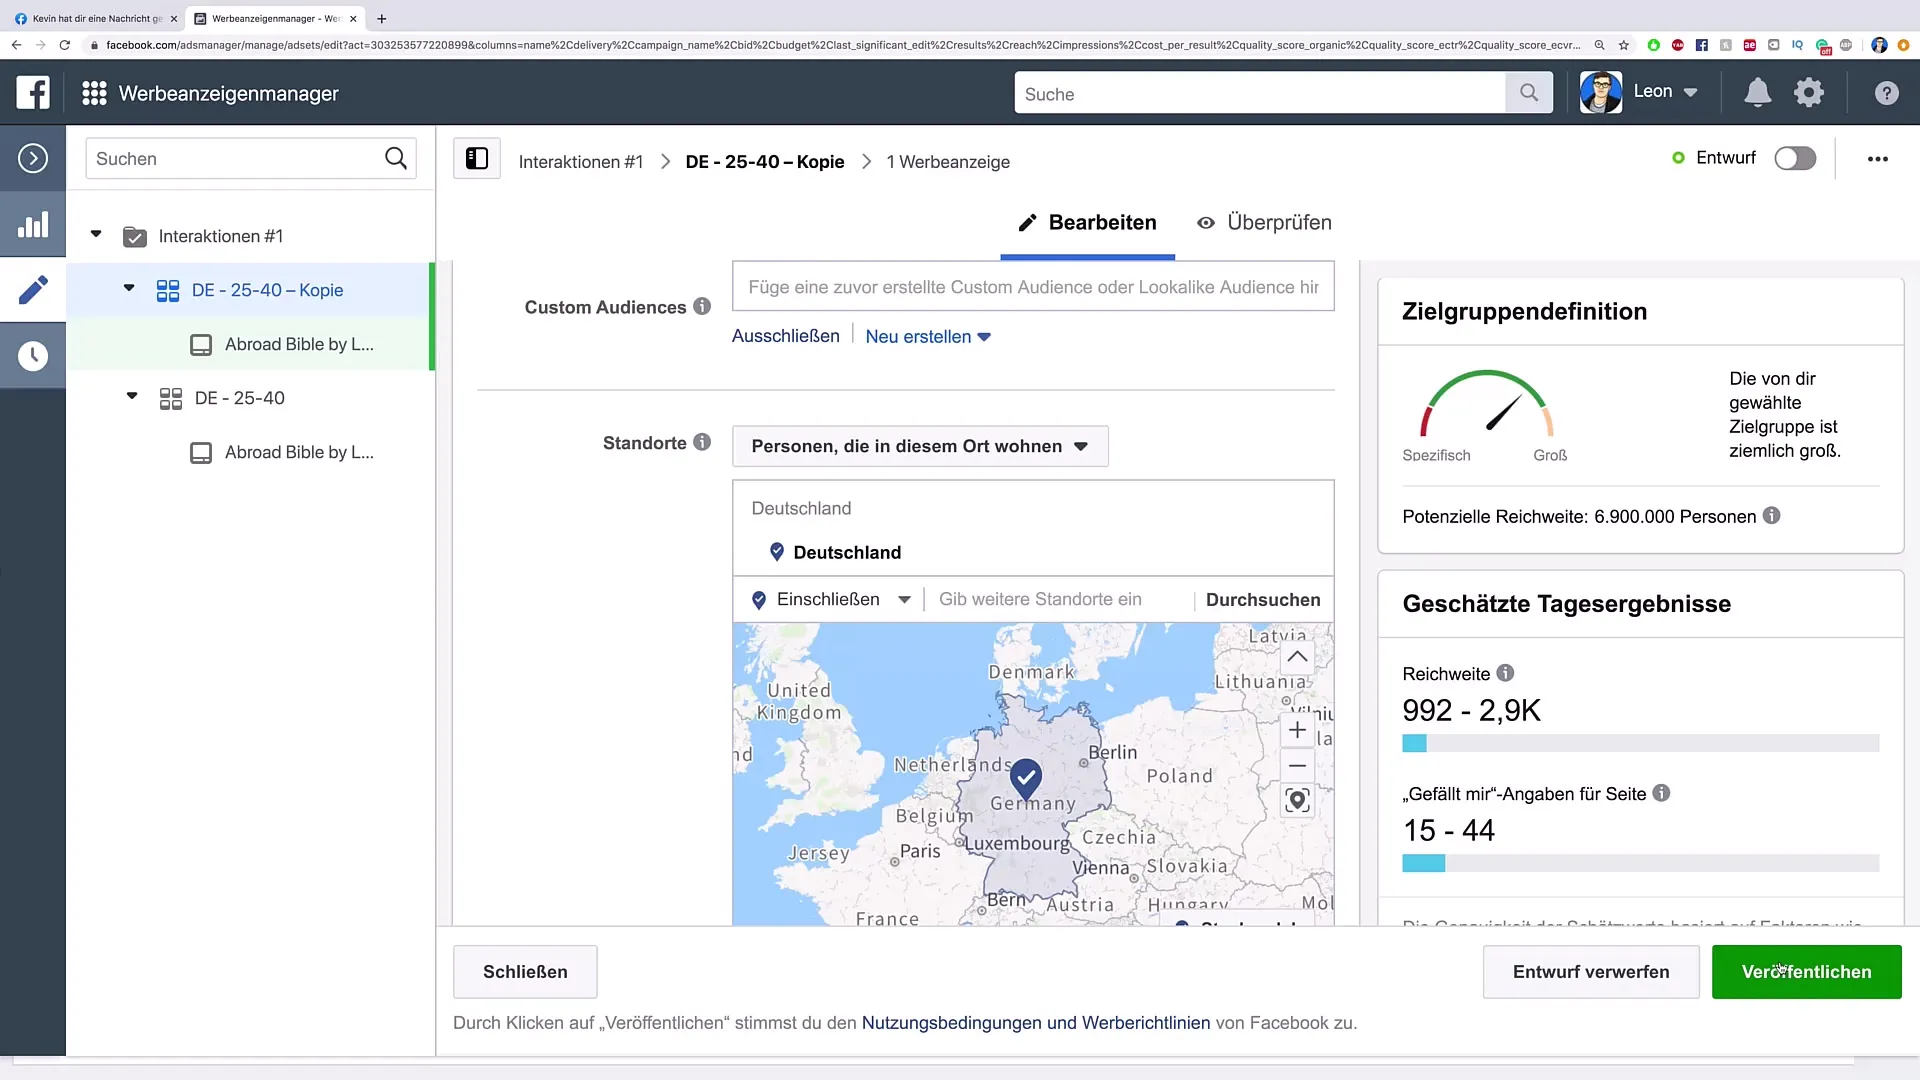Click 1 Werbeanzeige in the breadcrumb
The height and width of the screenshot is (1080, 1920).
[x=948, y=162]
